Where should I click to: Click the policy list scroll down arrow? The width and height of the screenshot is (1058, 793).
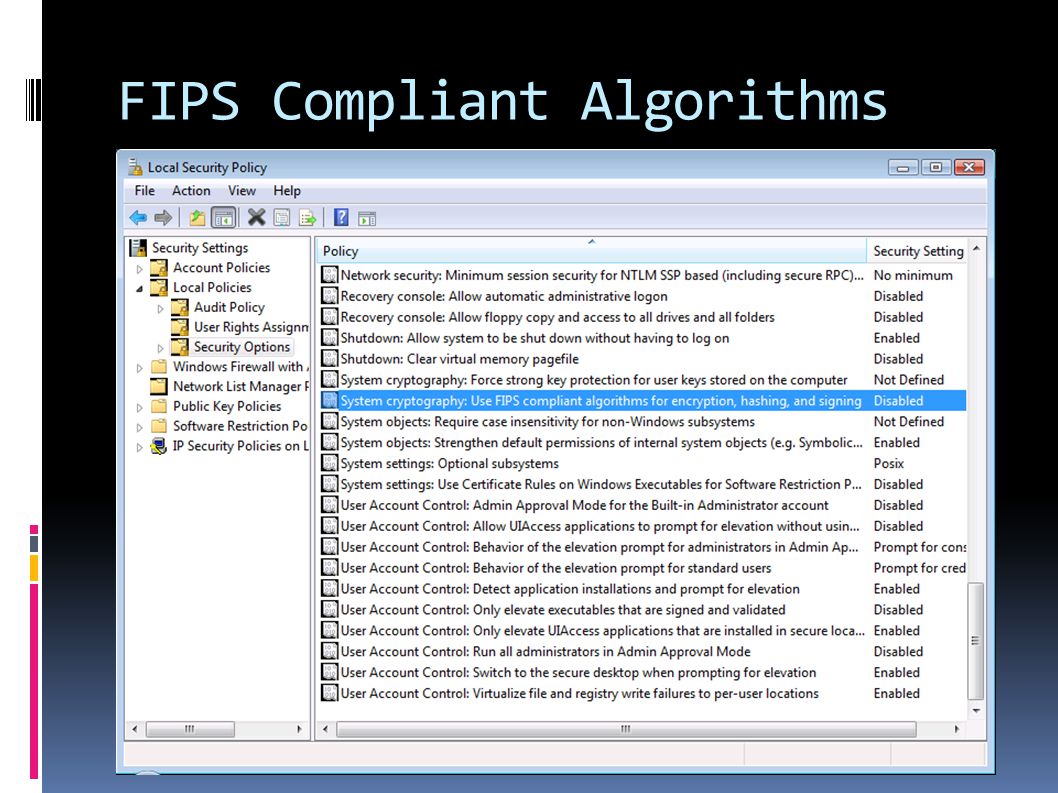(976, 711)
